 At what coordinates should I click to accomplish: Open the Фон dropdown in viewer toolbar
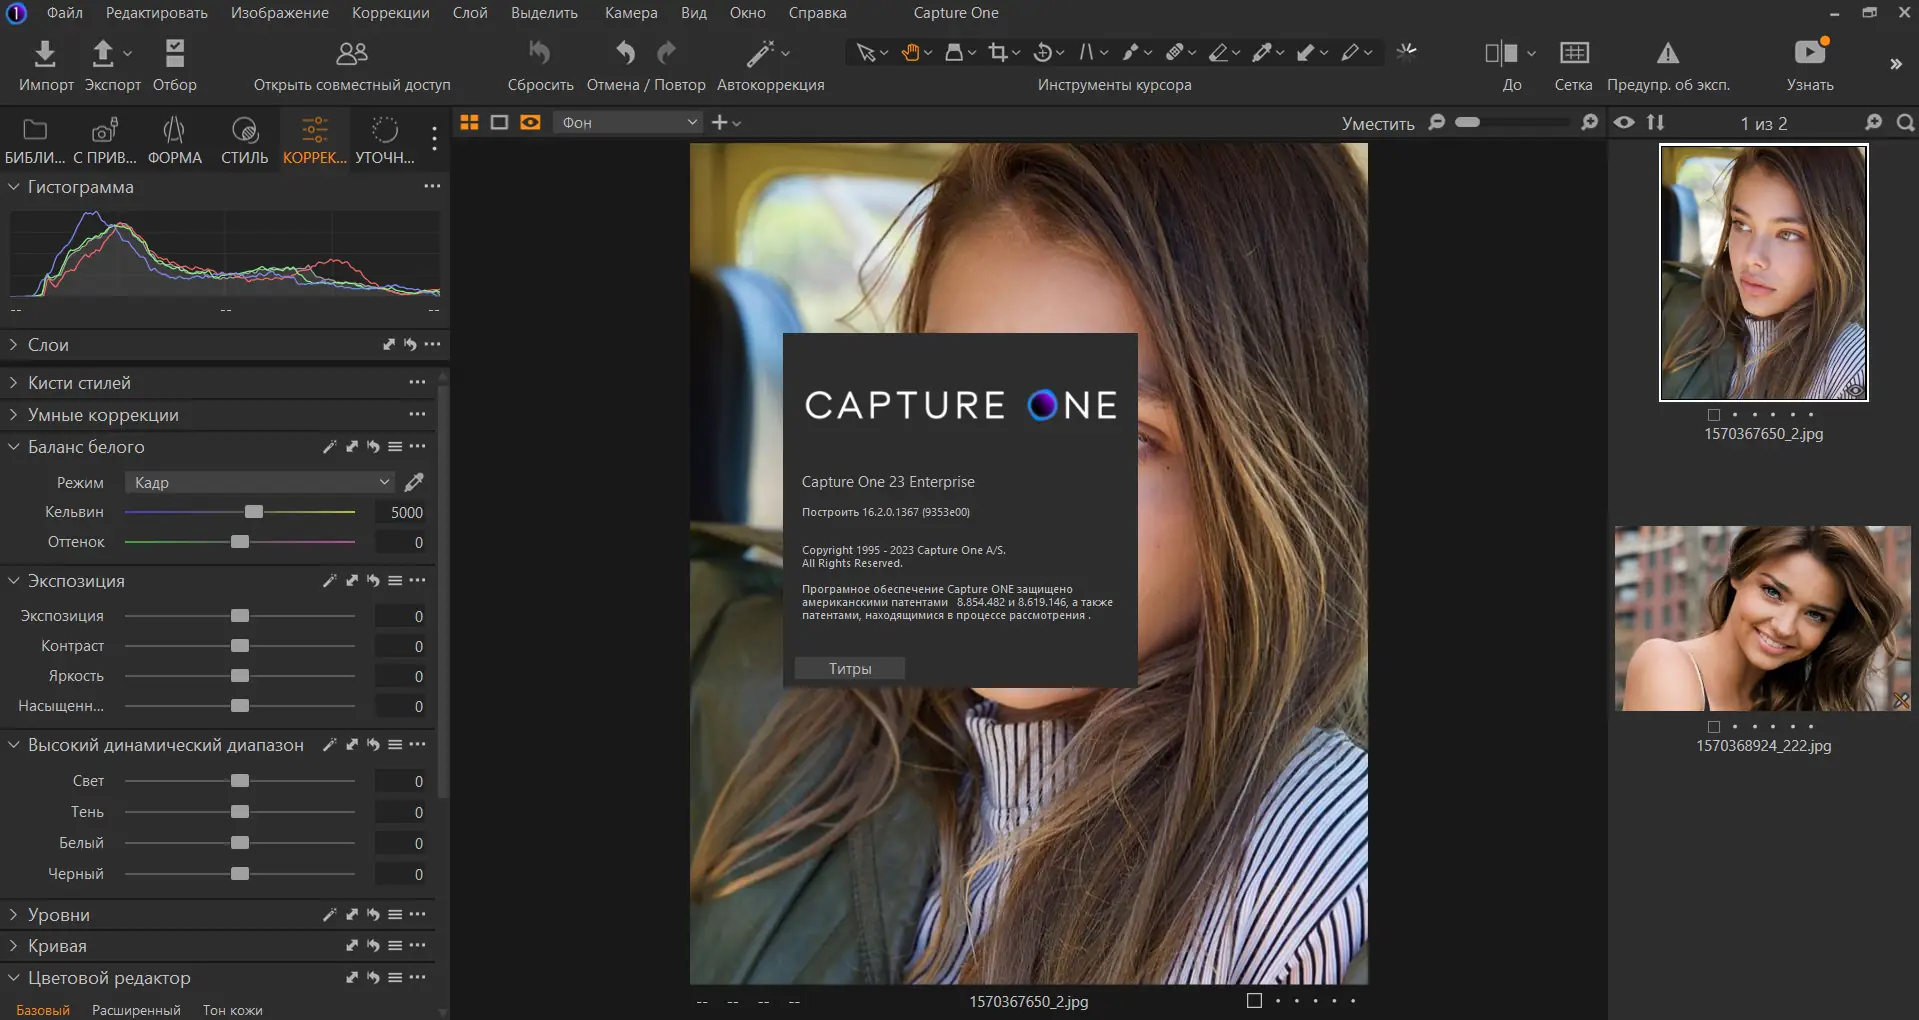[627, 122]
